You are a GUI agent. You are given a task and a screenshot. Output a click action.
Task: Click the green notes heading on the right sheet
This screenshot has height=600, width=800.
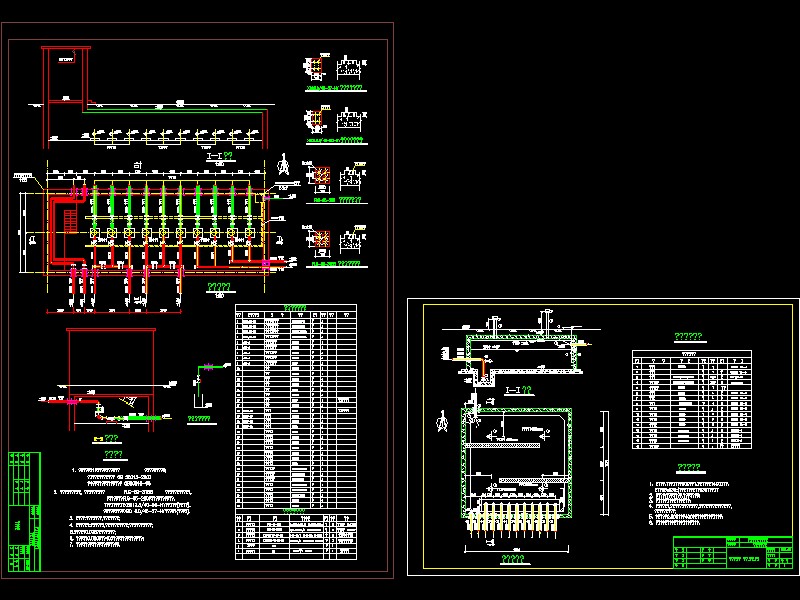click(x=688, y=467)
